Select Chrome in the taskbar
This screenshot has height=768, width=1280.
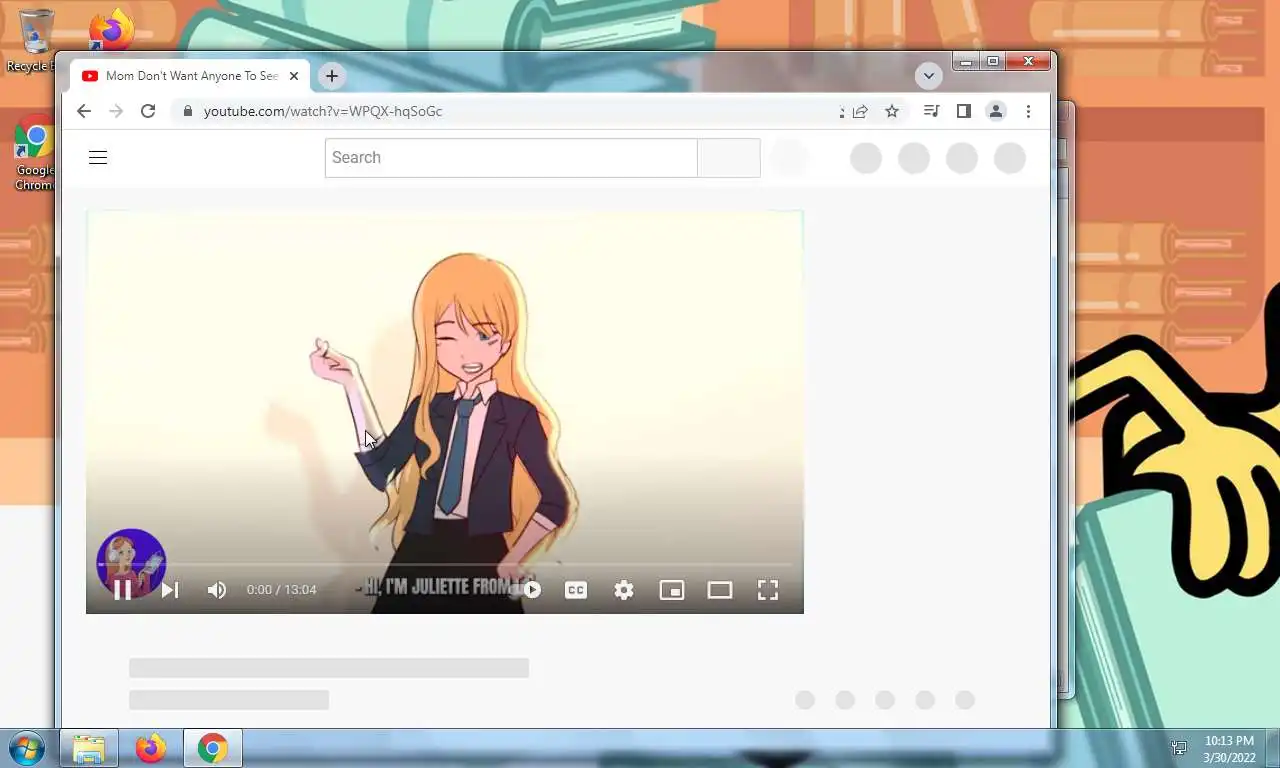212,748
